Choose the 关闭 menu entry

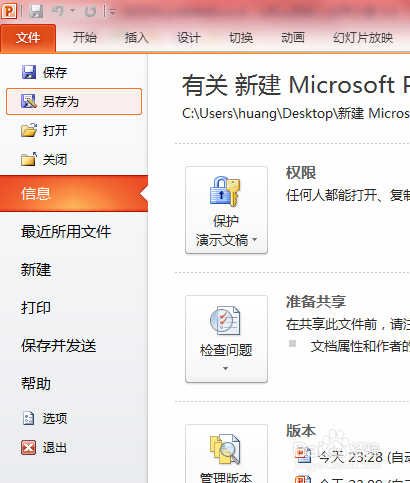pyautogui.click(x=74, y=159)
